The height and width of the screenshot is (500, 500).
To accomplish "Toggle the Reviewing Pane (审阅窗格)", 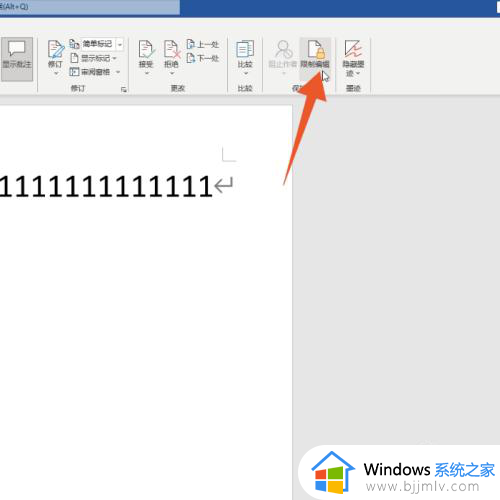I will 90,72.
